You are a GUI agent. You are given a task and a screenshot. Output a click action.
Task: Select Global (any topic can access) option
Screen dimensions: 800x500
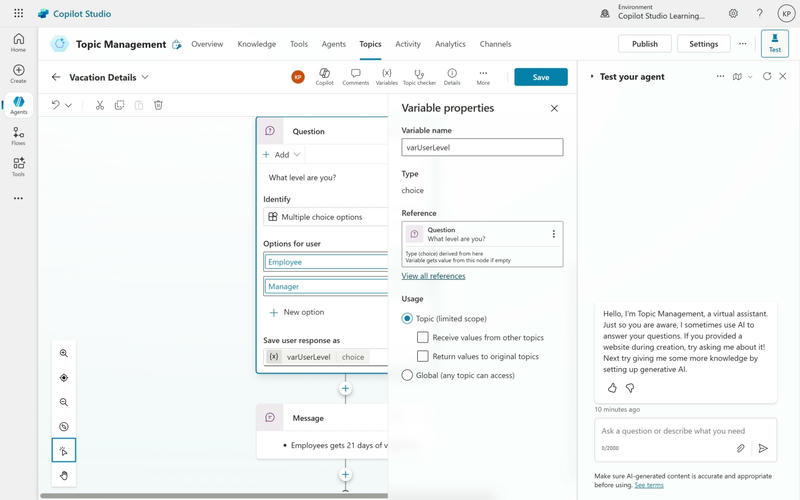point(407,375)
